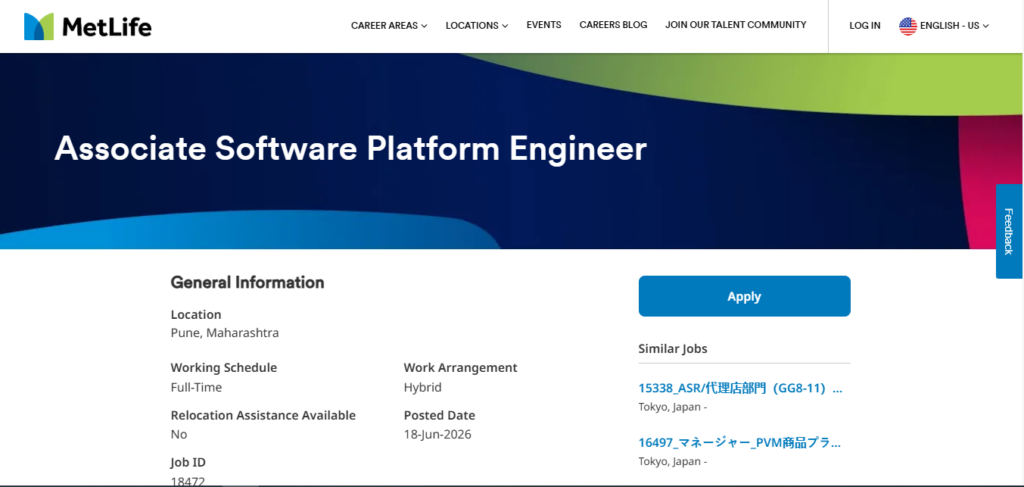Image resolution: width=1024 pixels, height=487 pixels.
Task: Open the English - US language dropdown
Action: [x=954, y=26]
